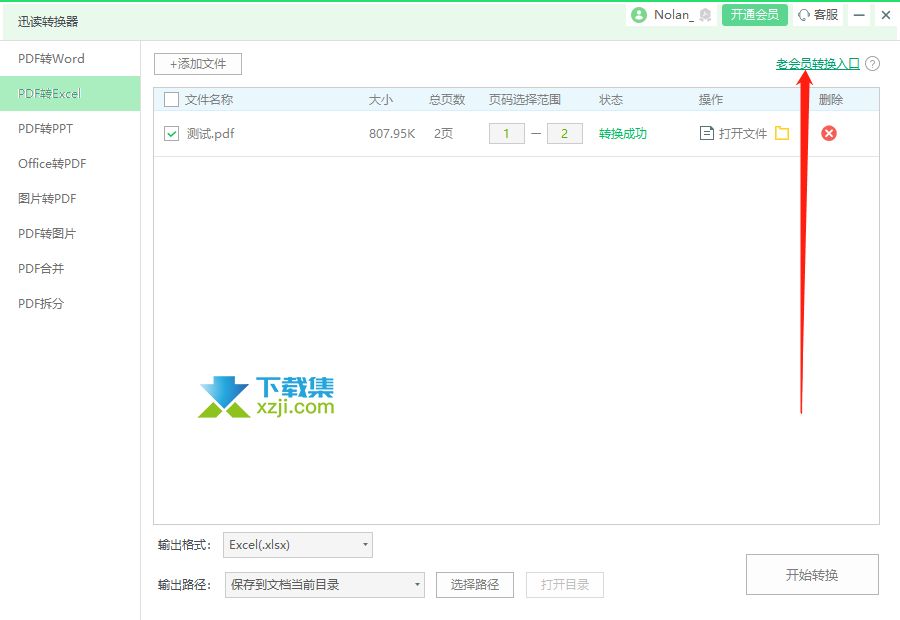Screen dimensions: 900x620
Task: Select the PDF合并 tab
Action: (70, 269)
